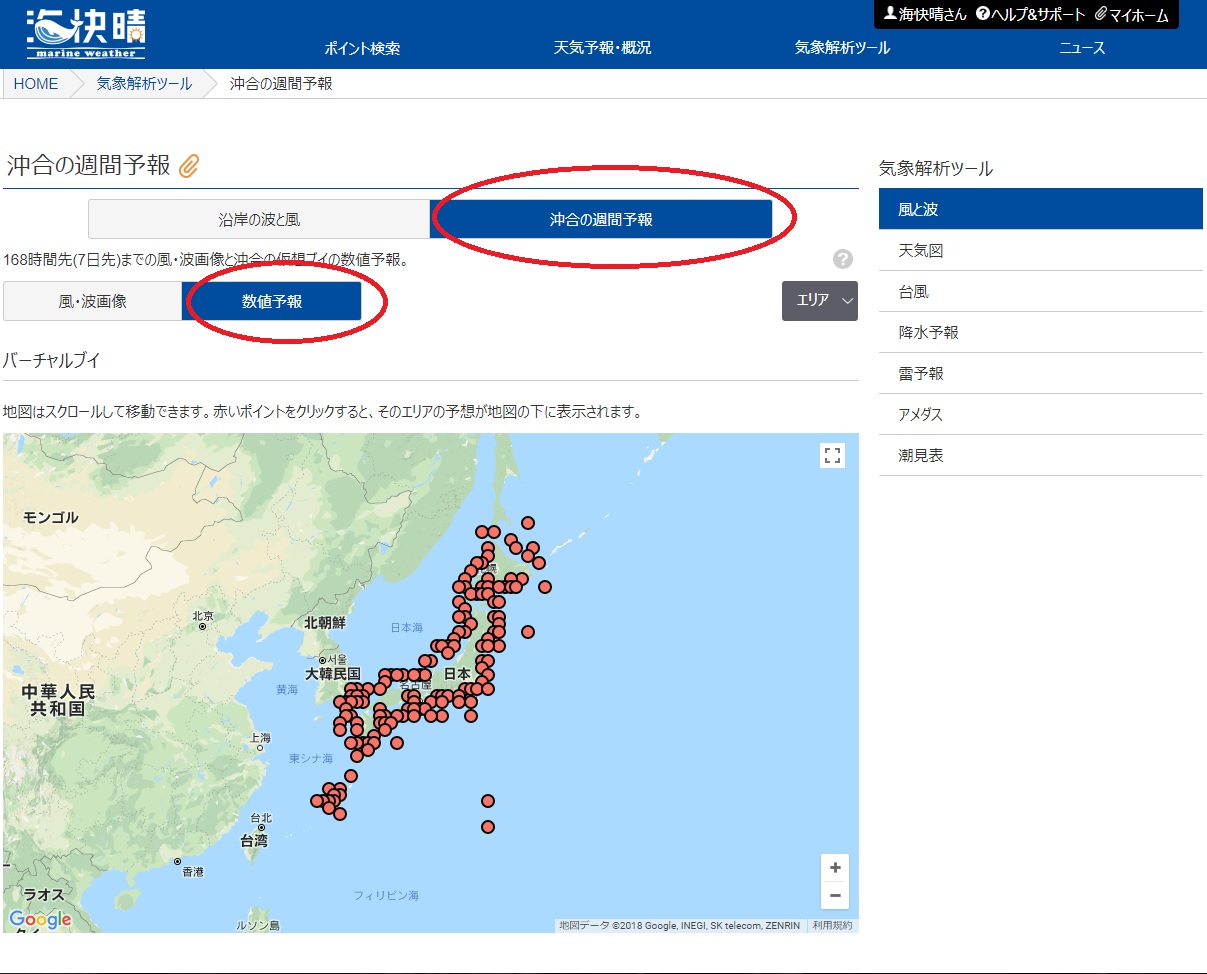Open the gray question mark help icon
The height and width of the screenshot is (974, 1207).
coord(843,259)
